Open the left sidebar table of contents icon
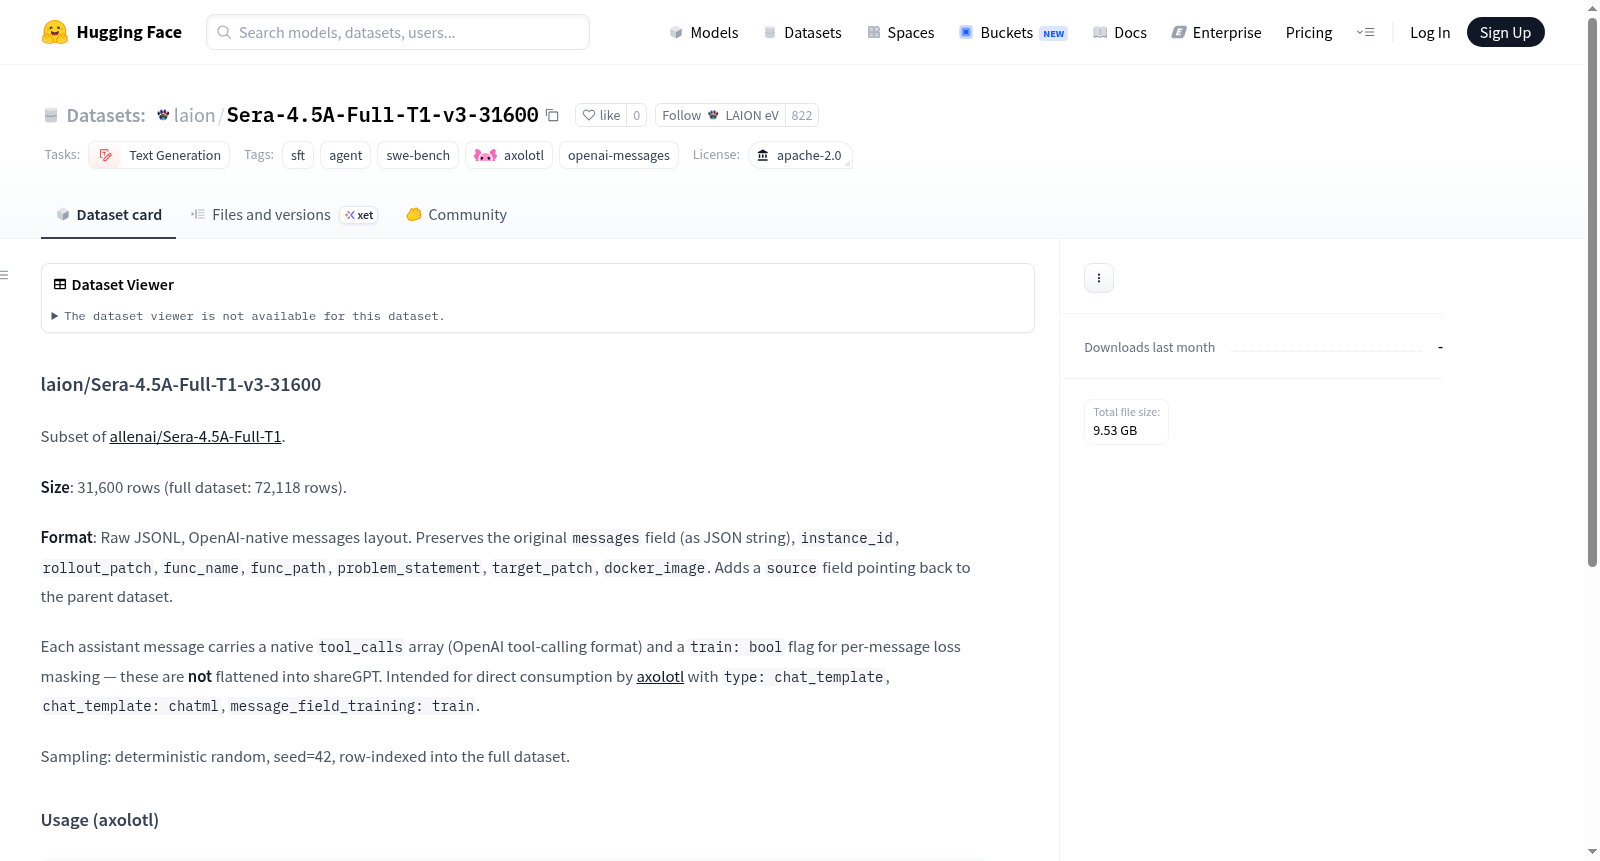1600x861 pixels. [x=4, y=275]
